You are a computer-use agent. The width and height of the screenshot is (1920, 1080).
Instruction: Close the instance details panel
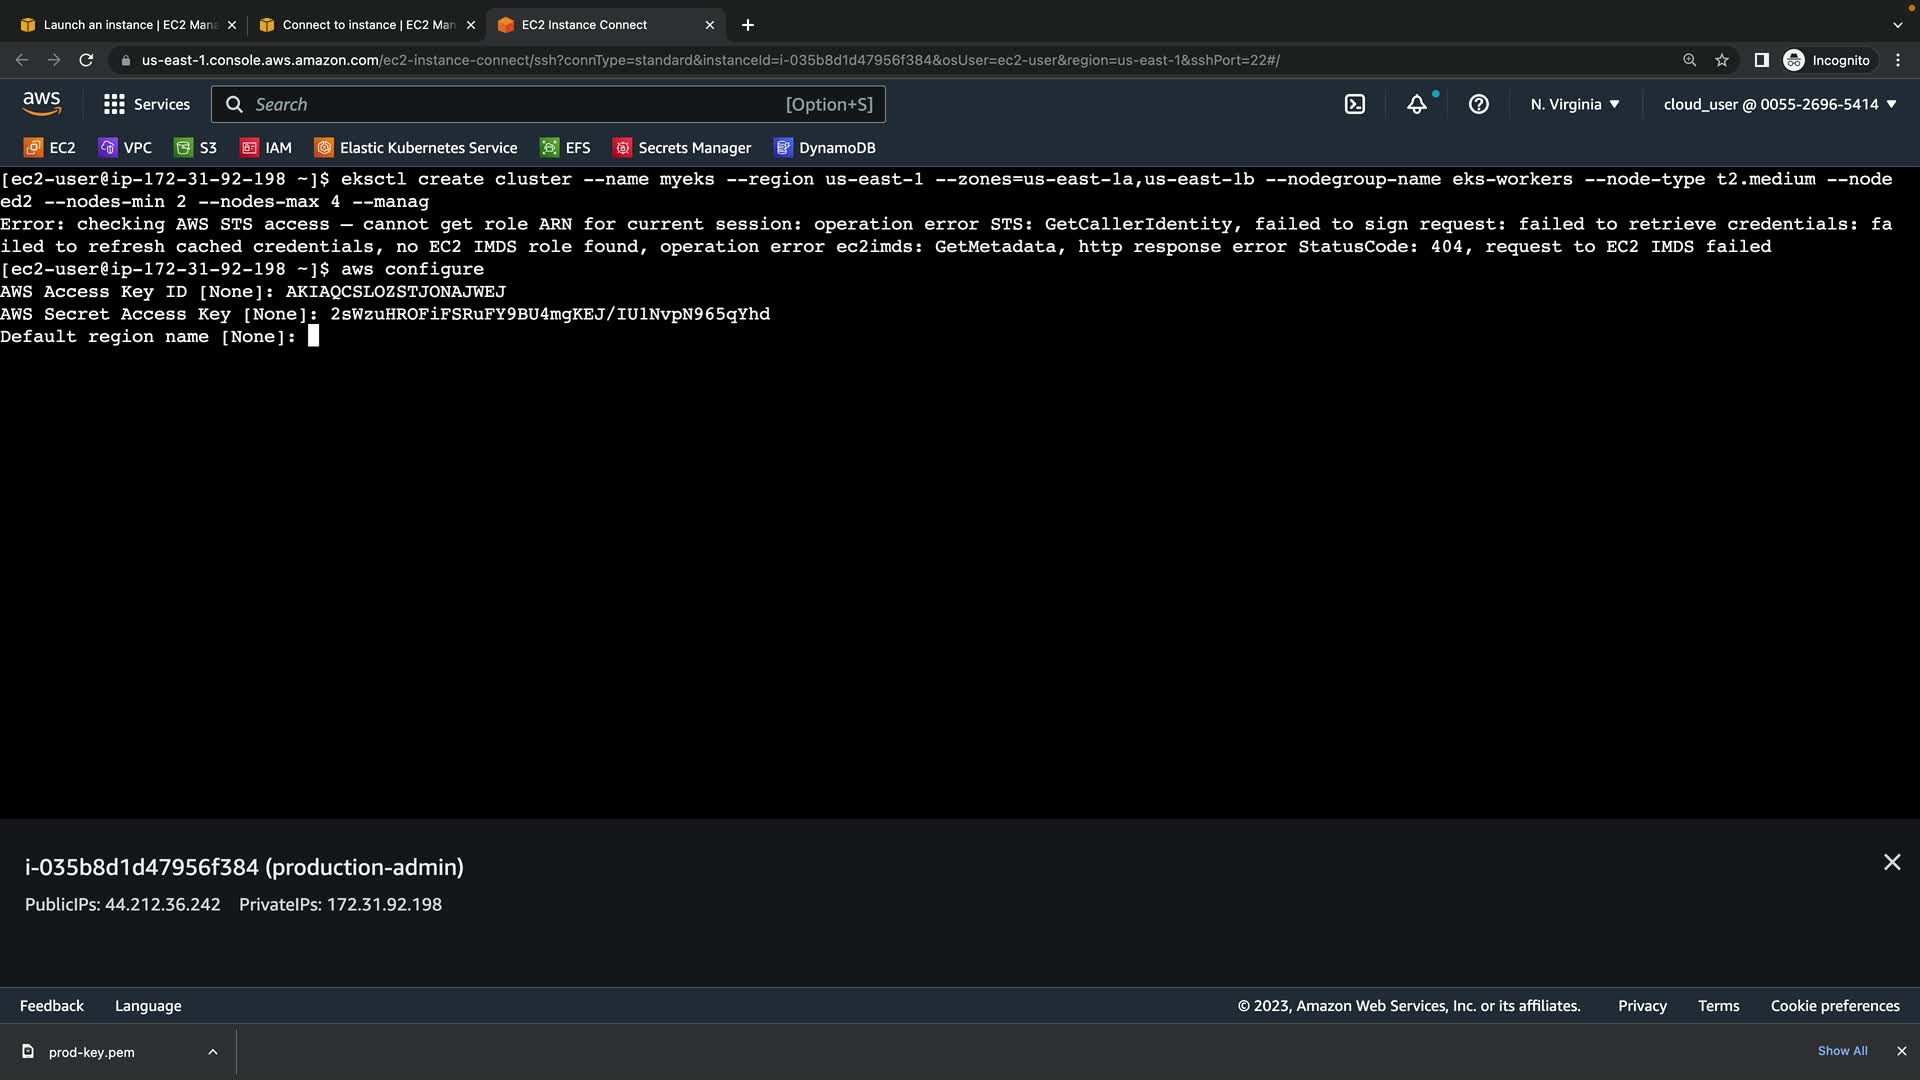point(1891,862)
